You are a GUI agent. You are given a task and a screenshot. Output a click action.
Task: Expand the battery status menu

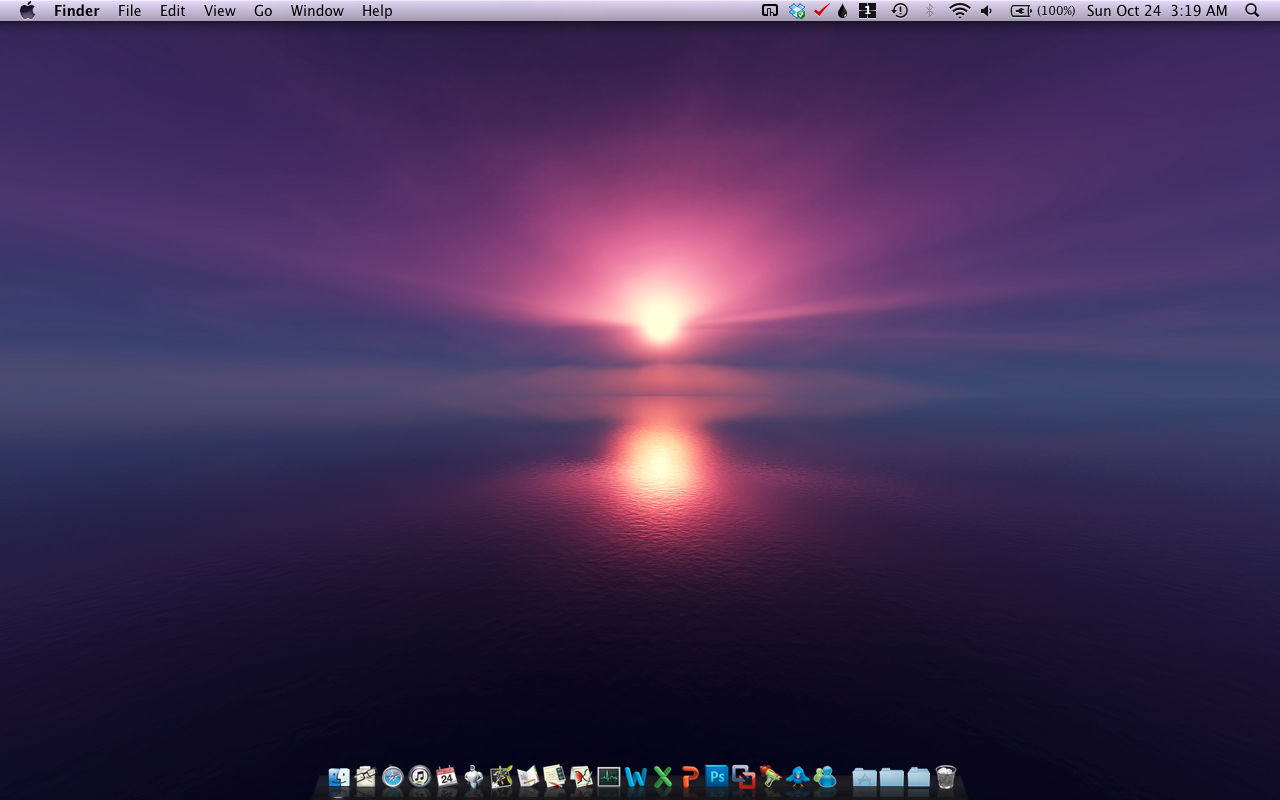point(1042,11)
